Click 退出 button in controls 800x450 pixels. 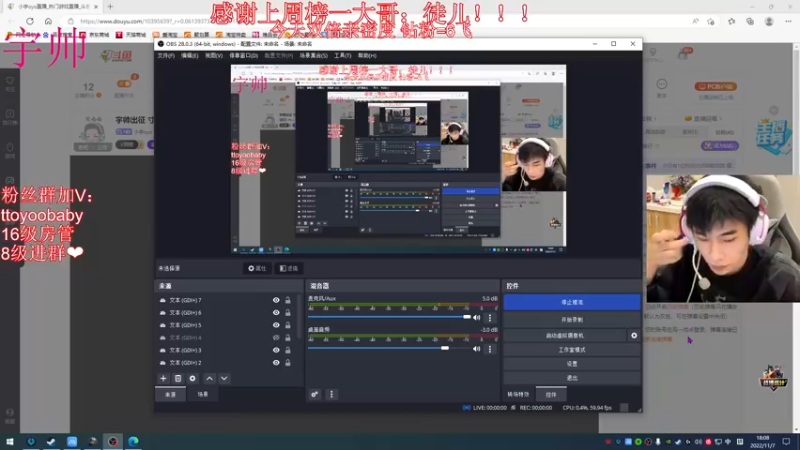[x=572, y=378]
